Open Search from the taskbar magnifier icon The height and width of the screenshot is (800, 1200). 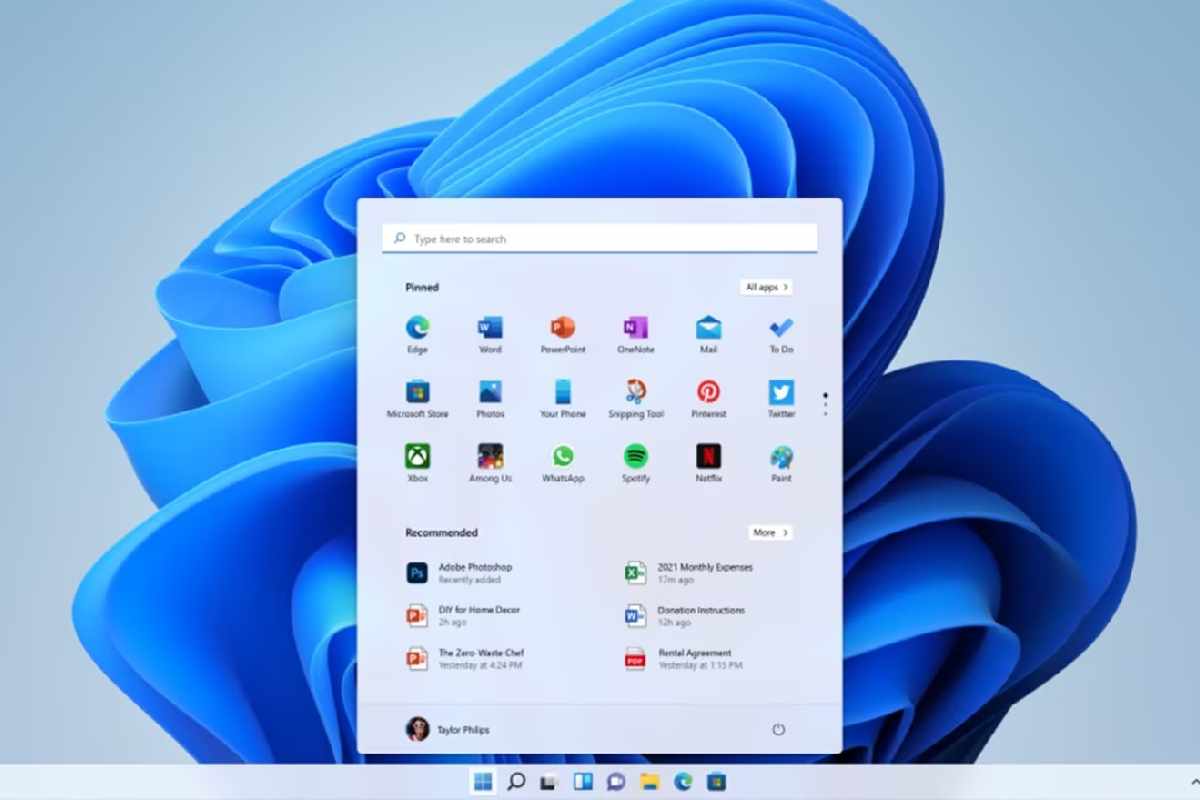click(516, 782)
